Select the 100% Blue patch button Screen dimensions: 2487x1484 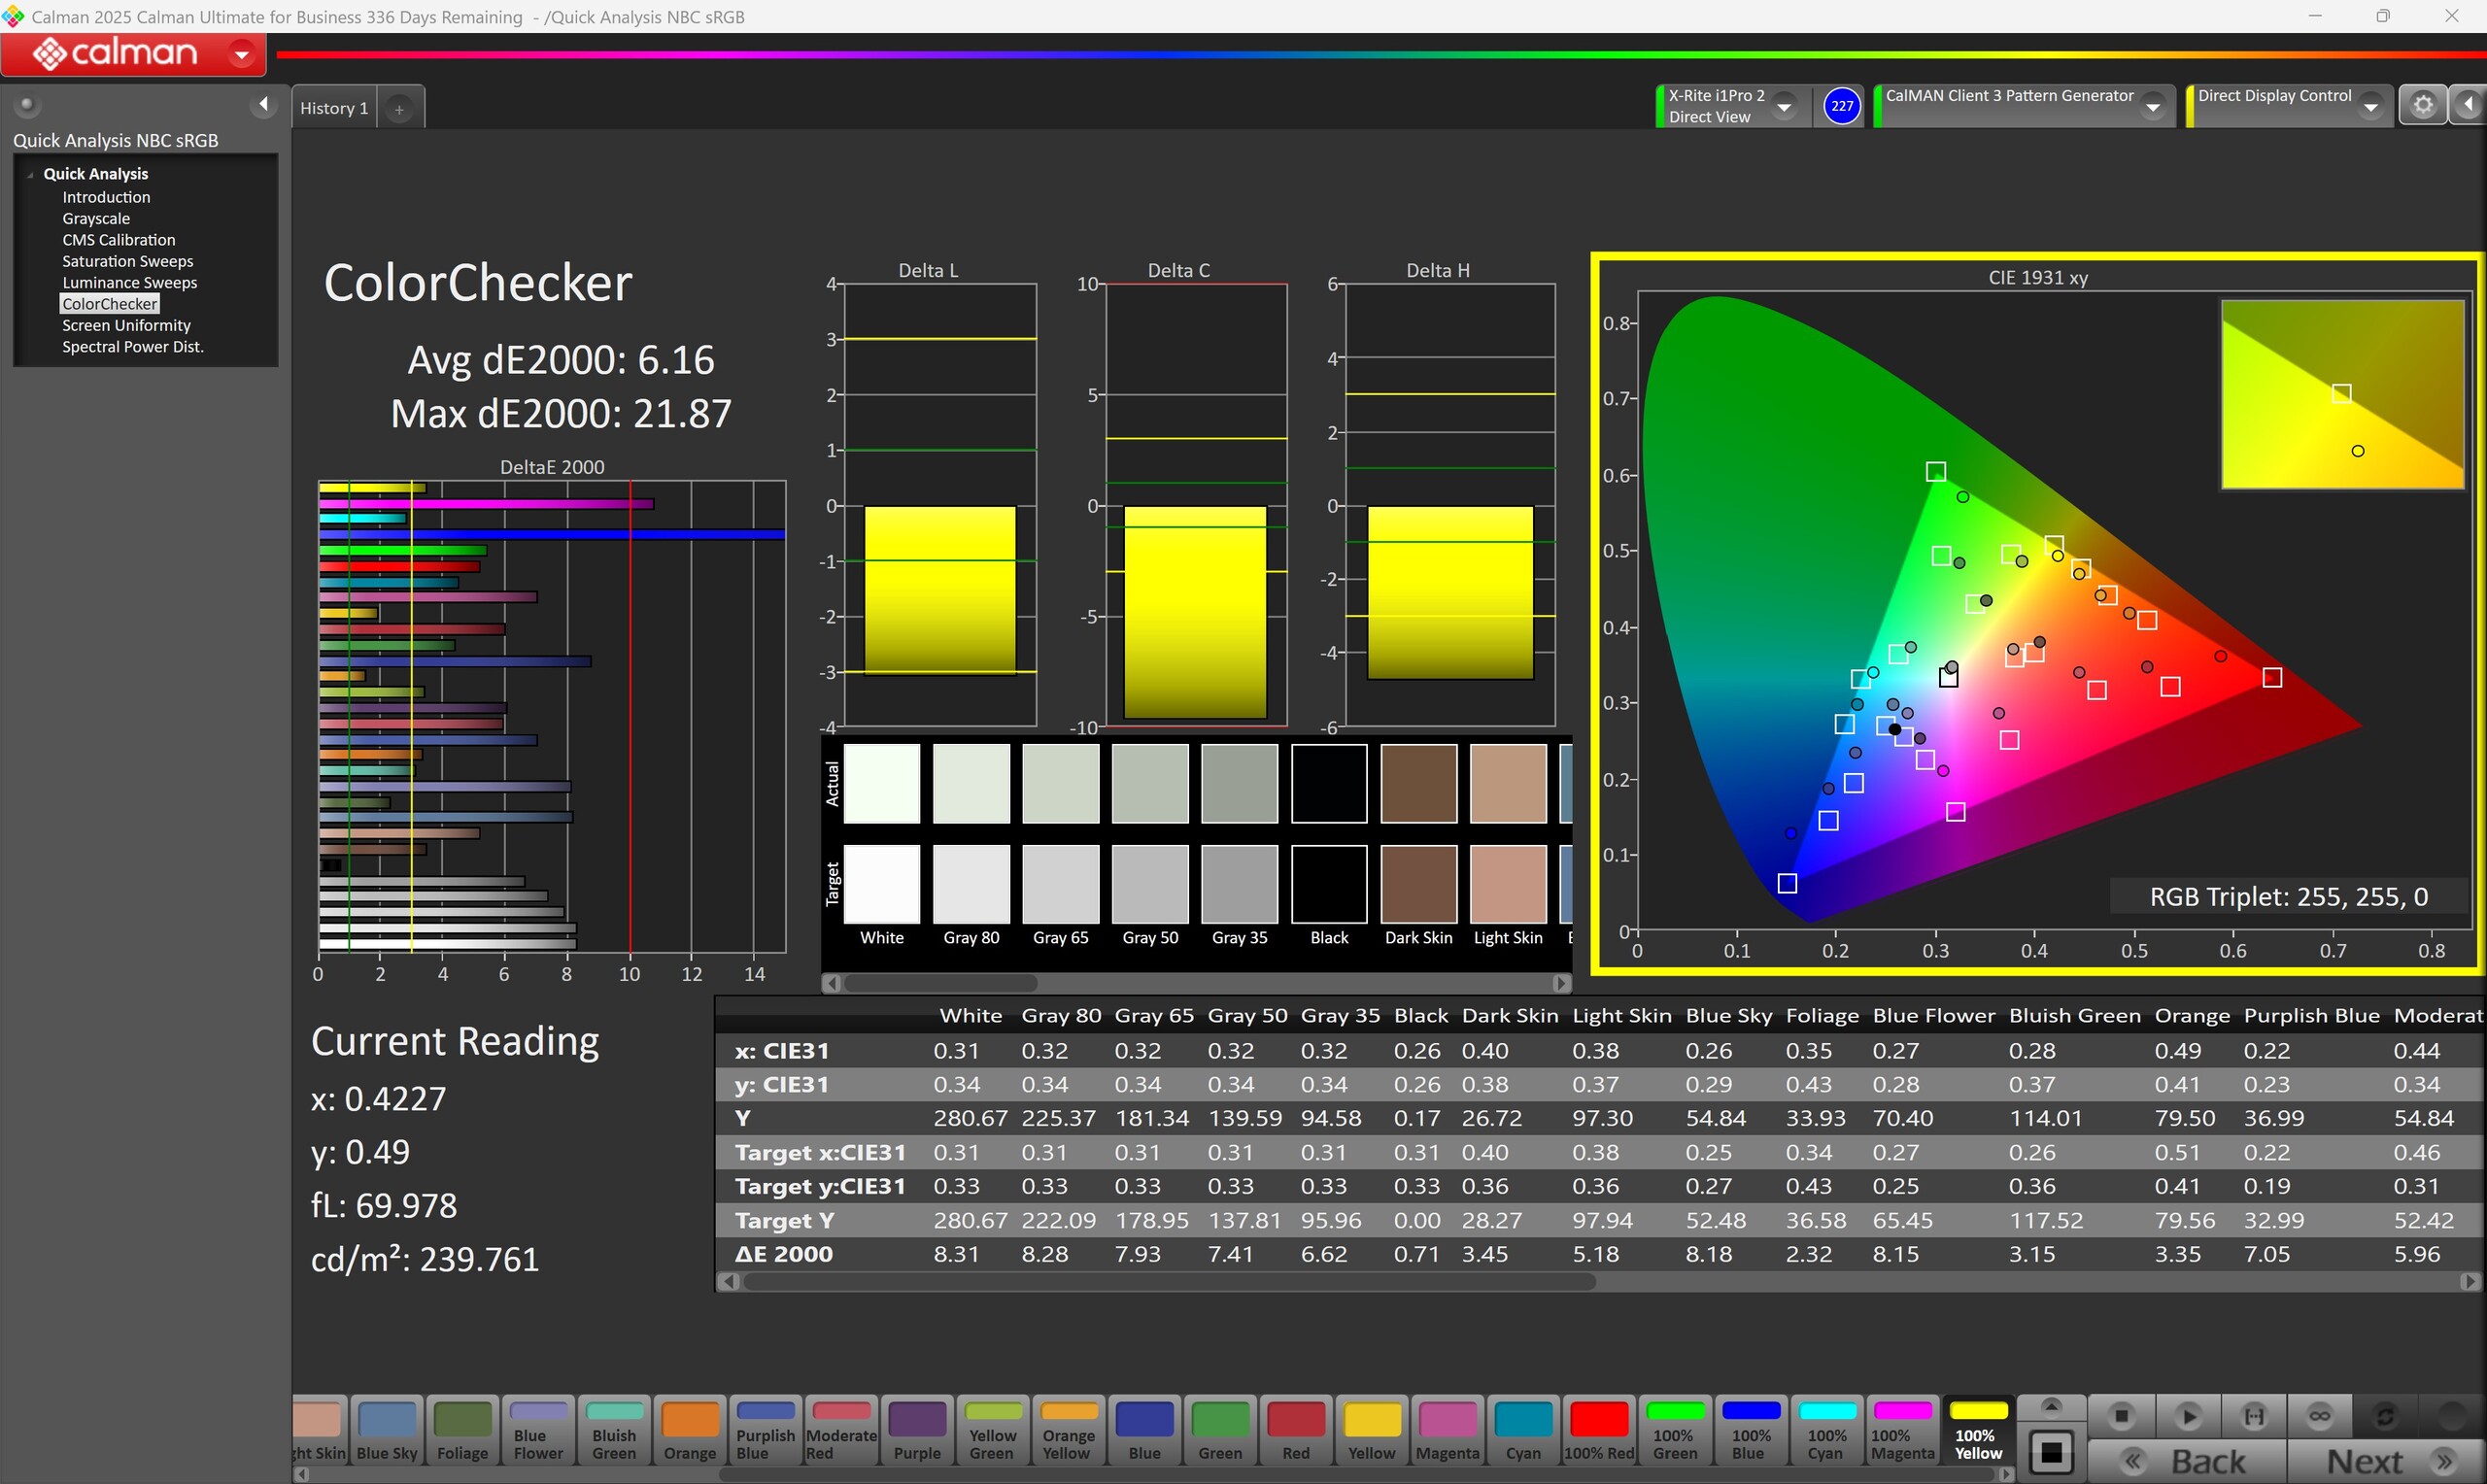pos(1750,1431)
